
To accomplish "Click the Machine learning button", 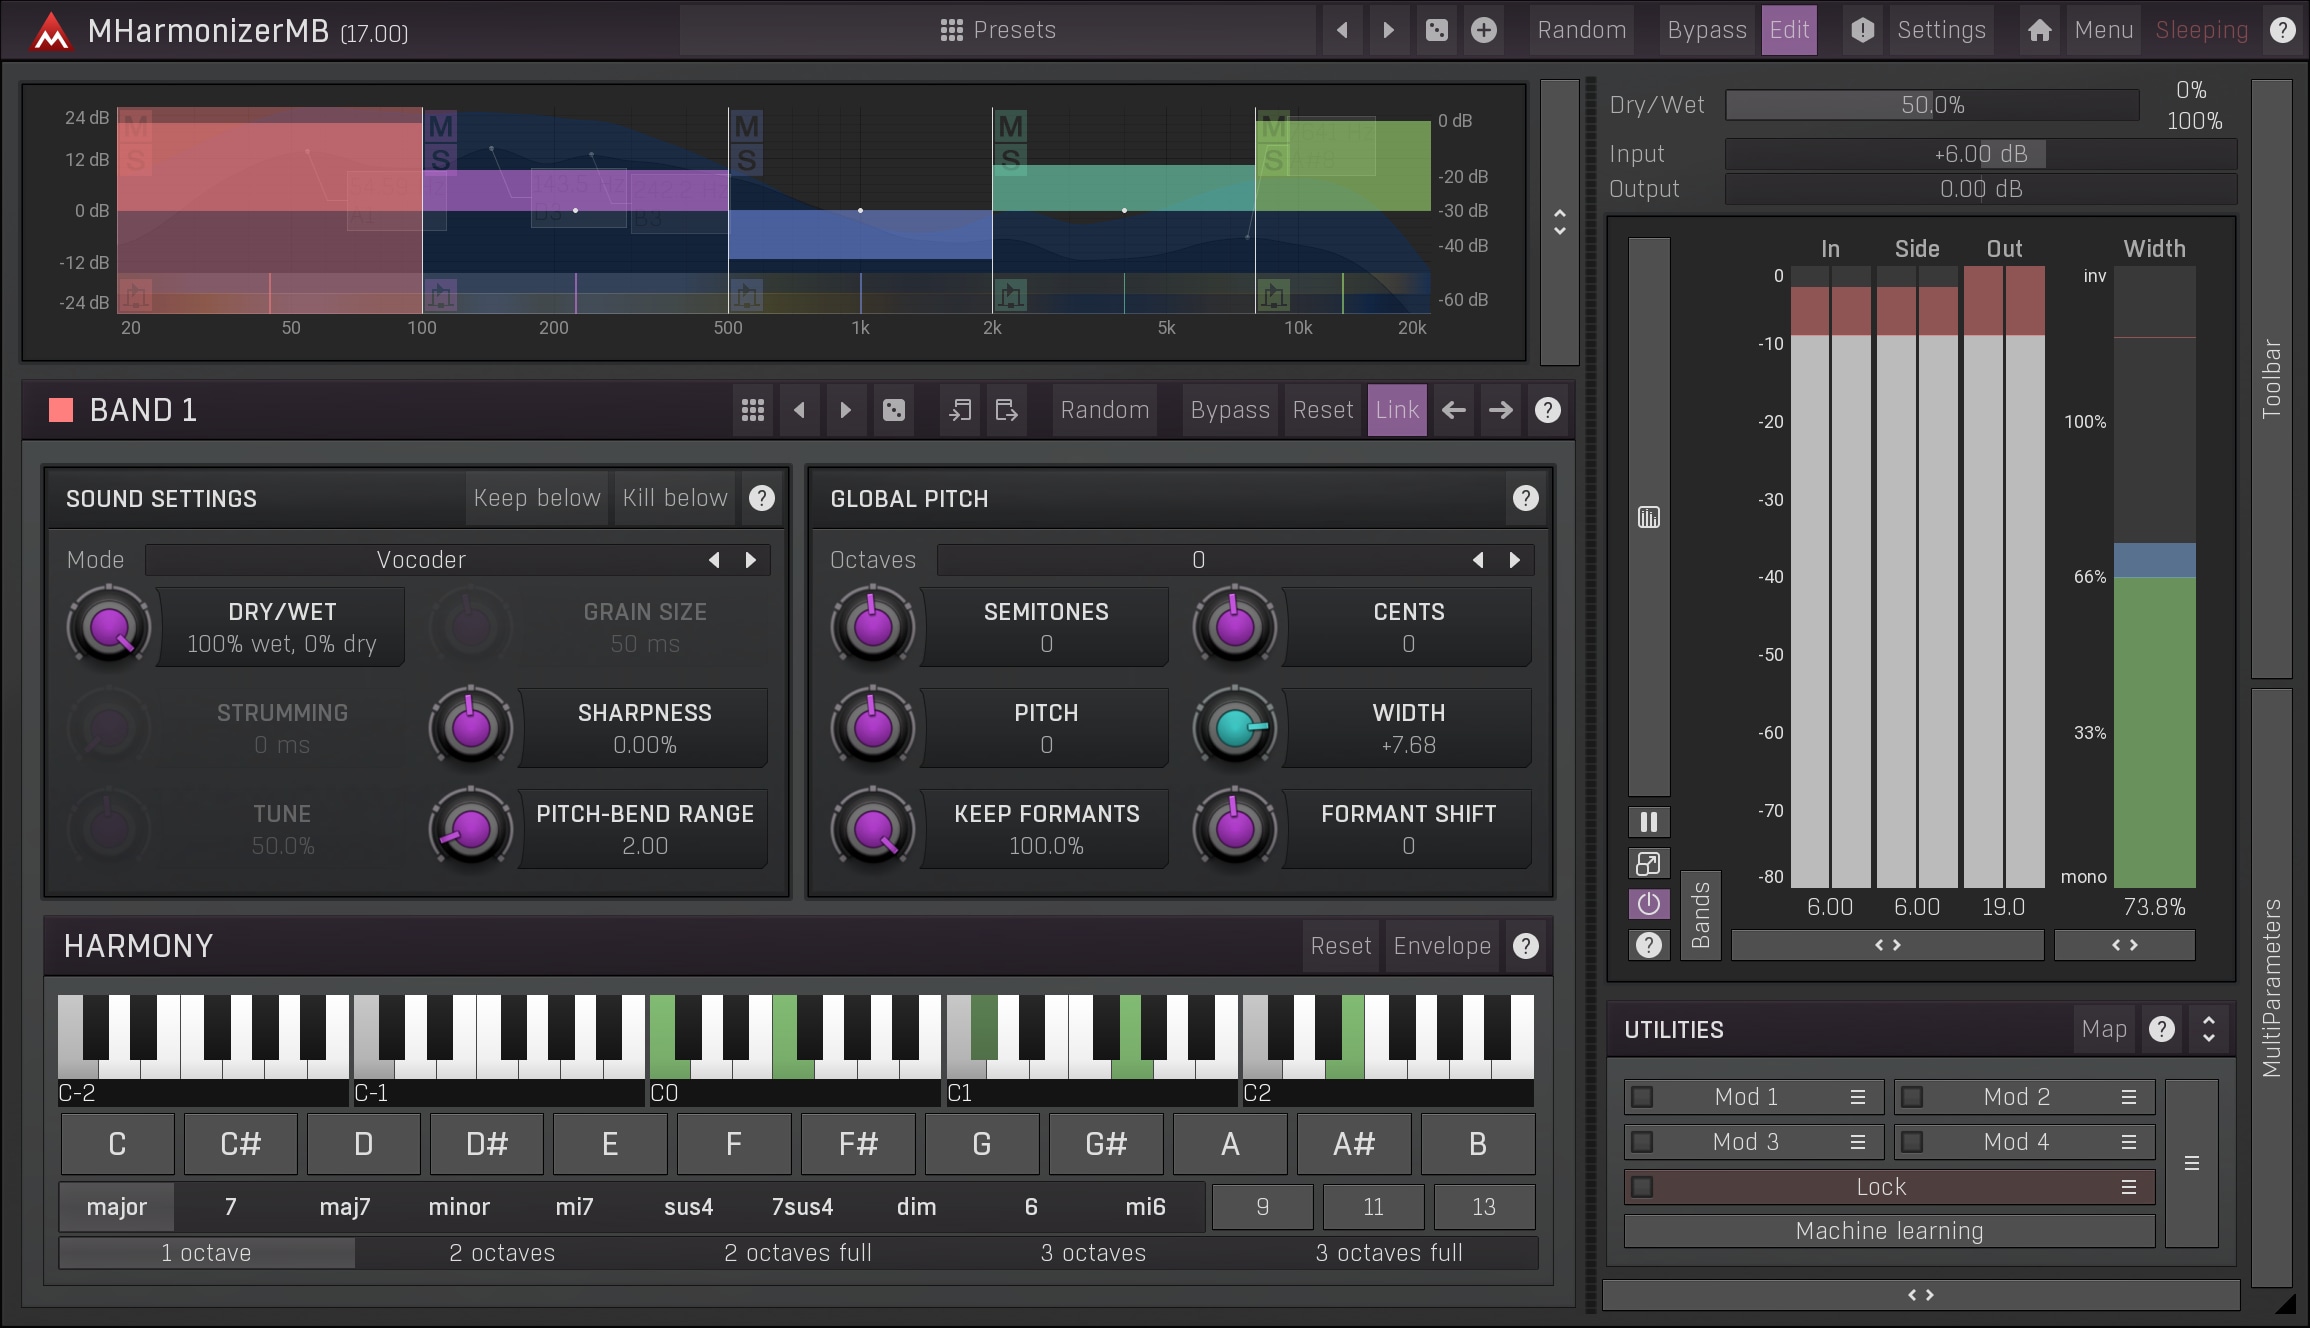I will point(1888,1231).
